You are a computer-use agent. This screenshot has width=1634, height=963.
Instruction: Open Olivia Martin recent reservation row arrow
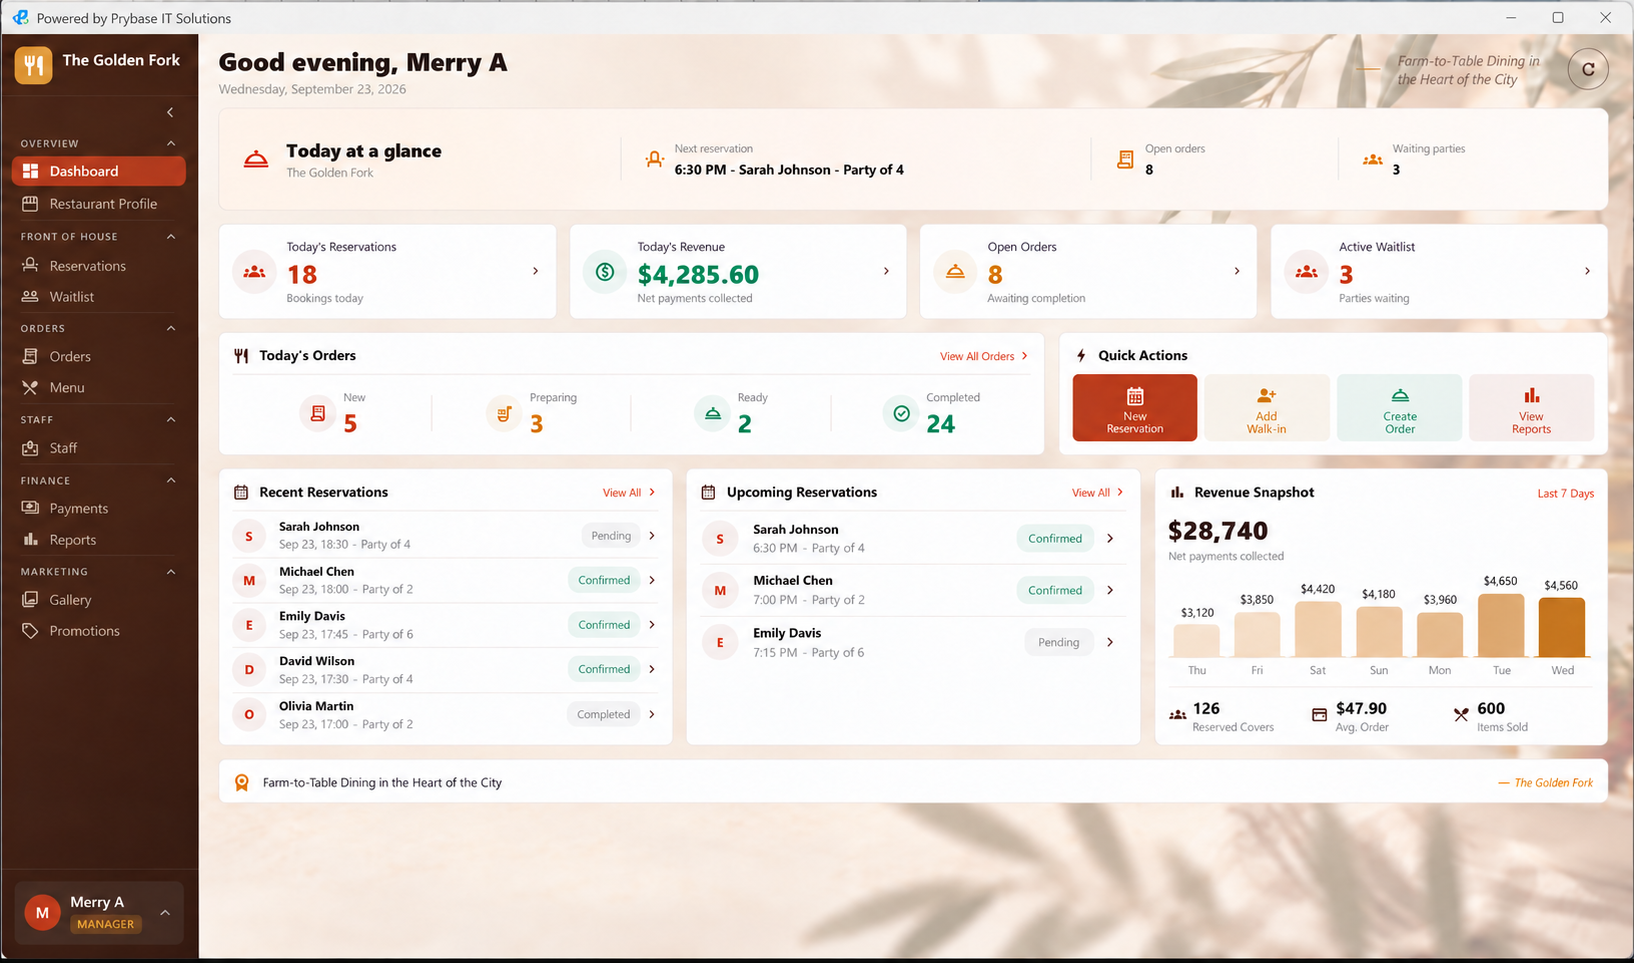click(652, 715)
